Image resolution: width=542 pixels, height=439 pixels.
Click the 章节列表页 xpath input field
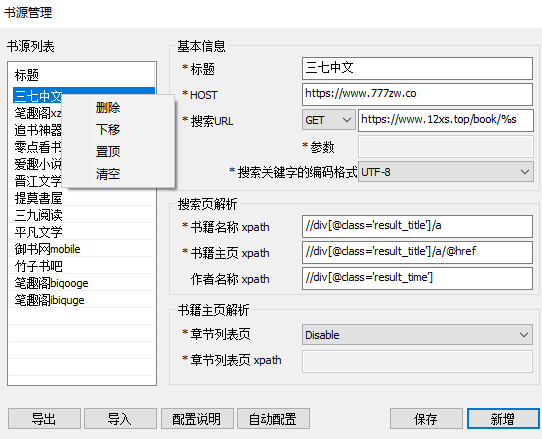point(417,361)
